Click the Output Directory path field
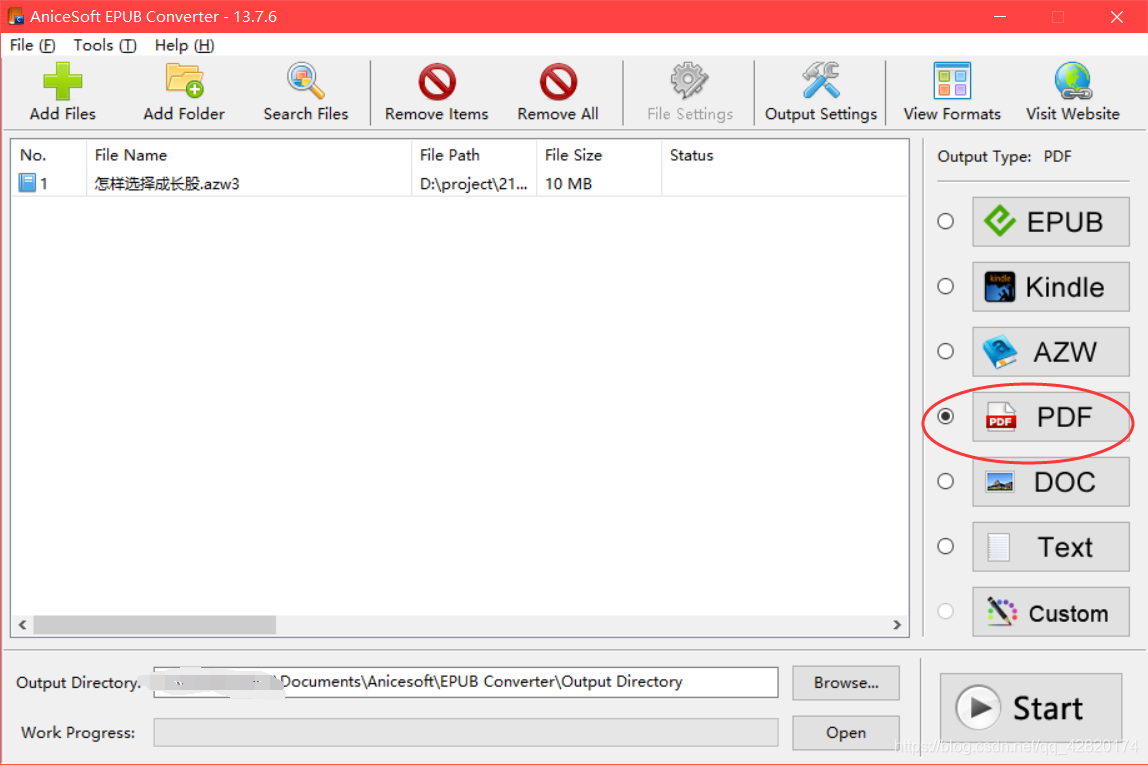Screen dimensions: 1148x765 tap(466, 682)
